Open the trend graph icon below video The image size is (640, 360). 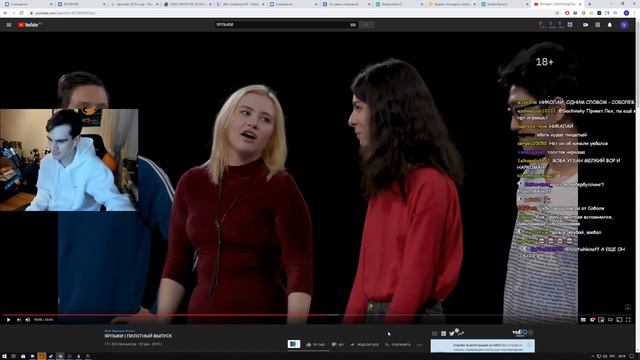pos(460,333)
